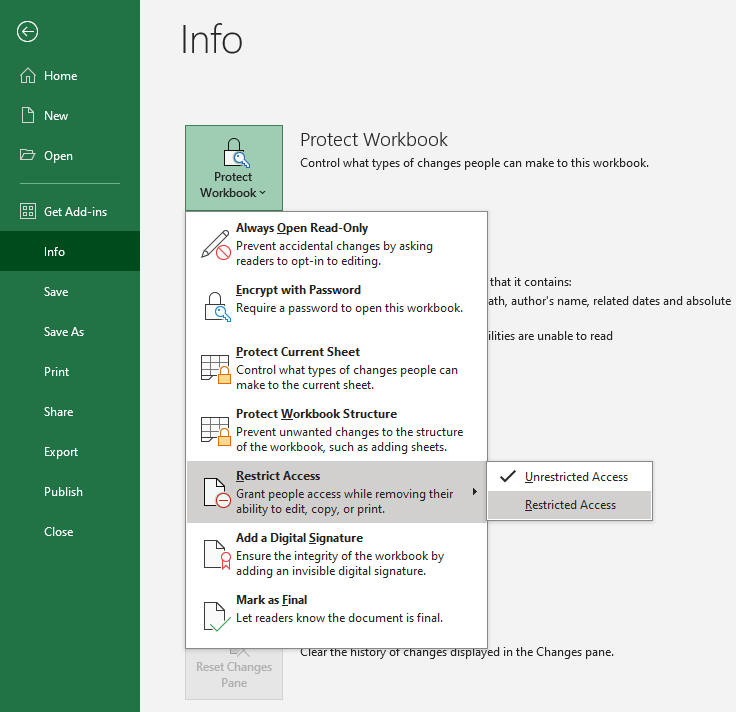Click the Protect Workbook Structure icon
736x712 pixels.
point(216,430)
